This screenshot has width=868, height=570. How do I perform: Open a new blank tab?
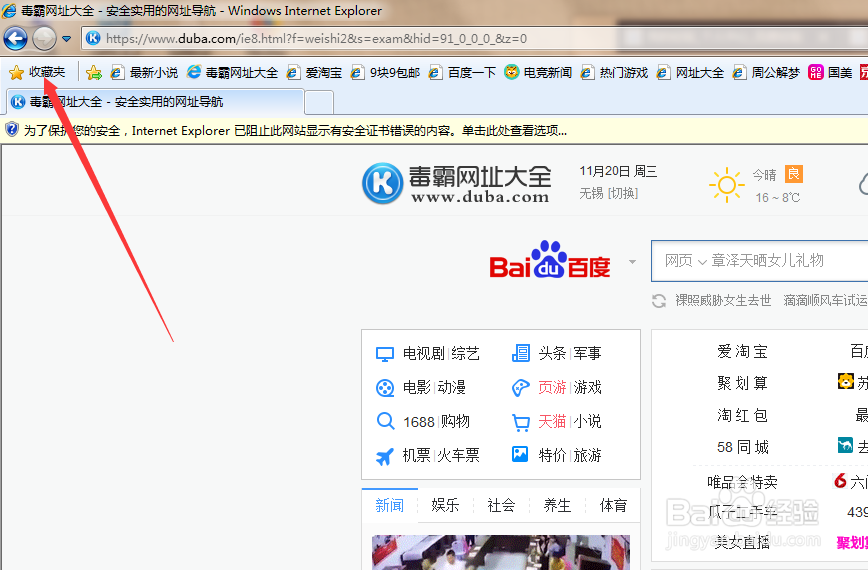(319, 103)
